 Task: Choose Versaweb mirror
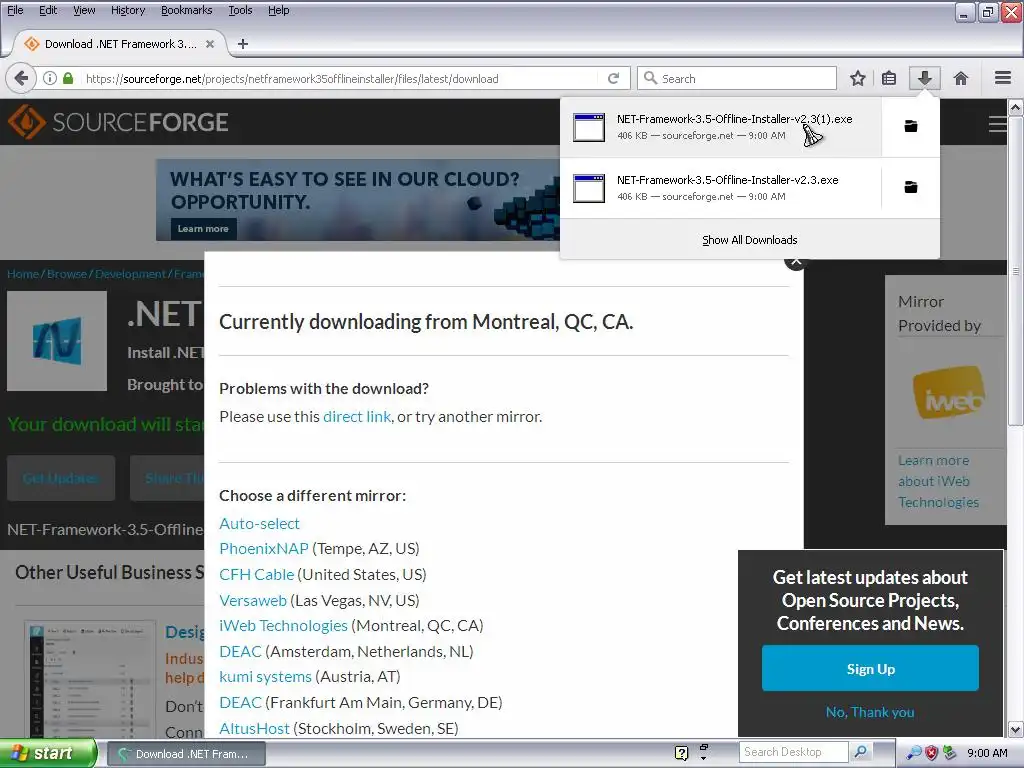[x=253, y=600]
